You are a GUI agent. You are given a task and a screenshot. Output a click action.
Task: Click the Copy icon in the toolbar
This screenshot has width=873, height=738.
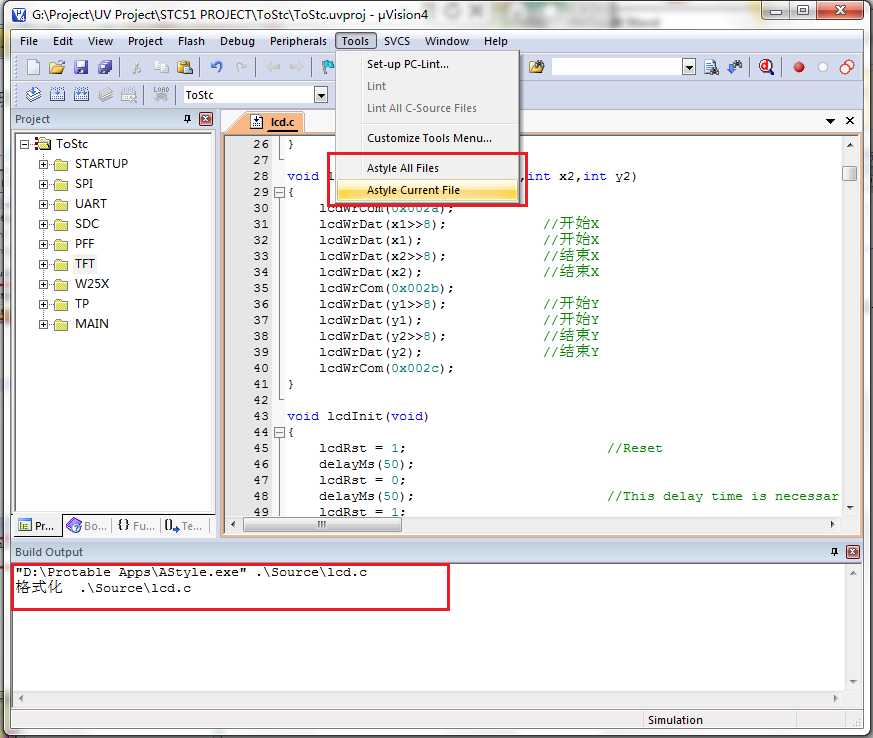point(161,67)
